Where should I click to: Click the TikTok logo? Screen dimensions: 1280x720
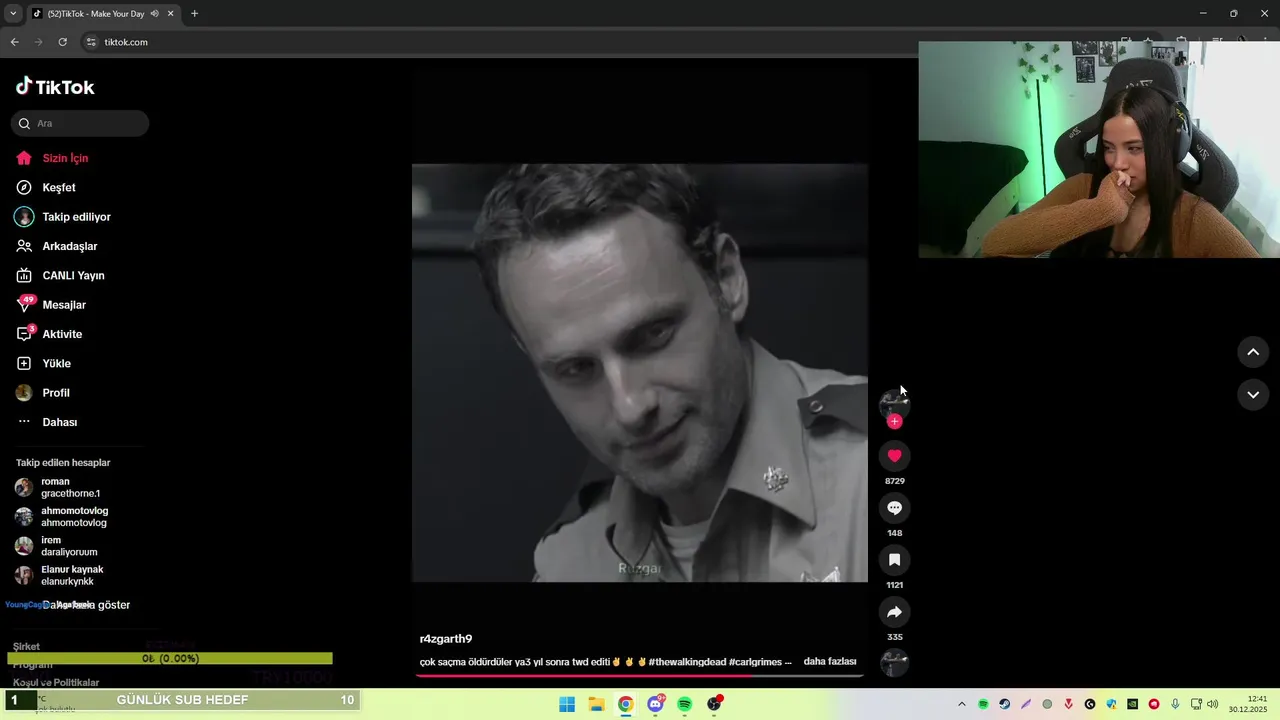pos(55,87)
